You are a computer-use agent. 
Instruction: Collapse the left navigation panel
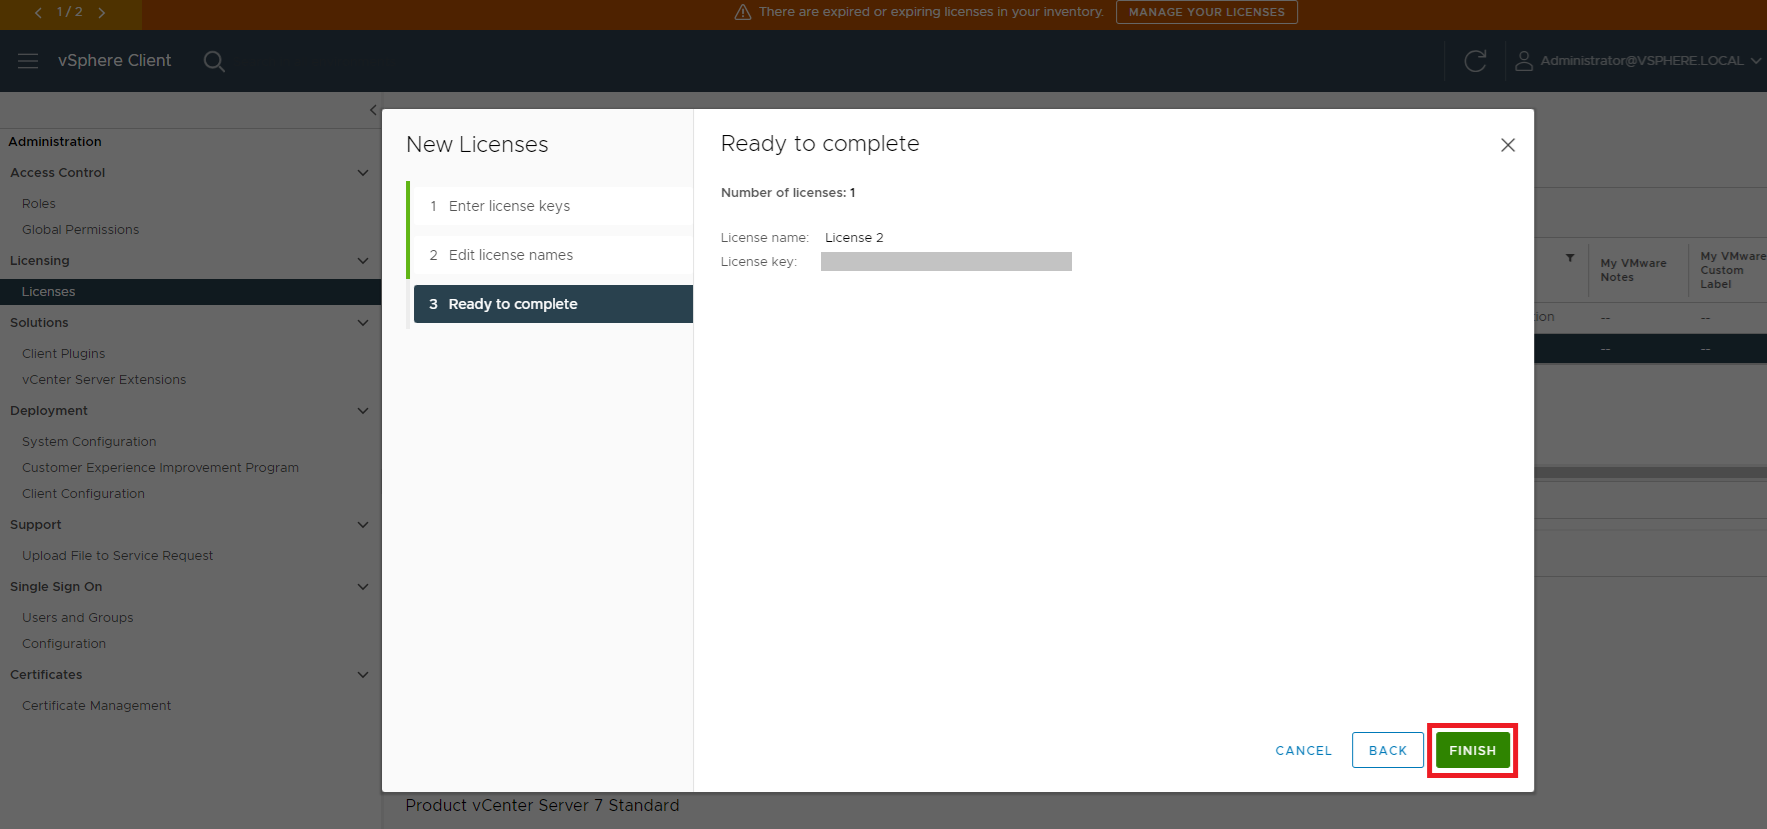tap(372, 110)
